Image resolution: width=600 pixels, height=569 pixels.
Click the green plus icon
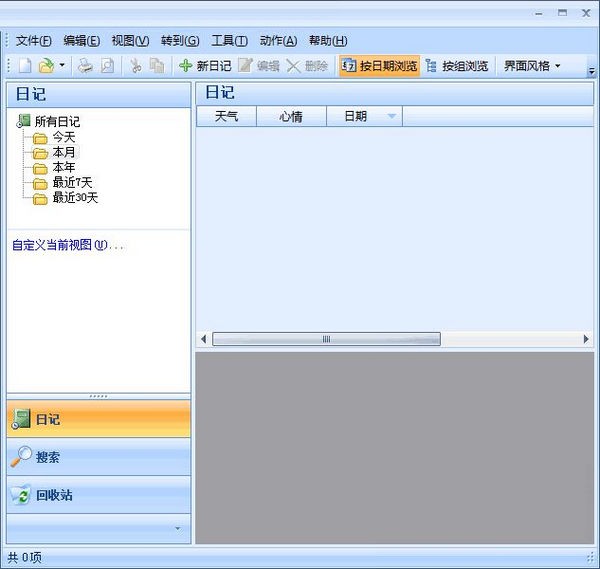186,66
